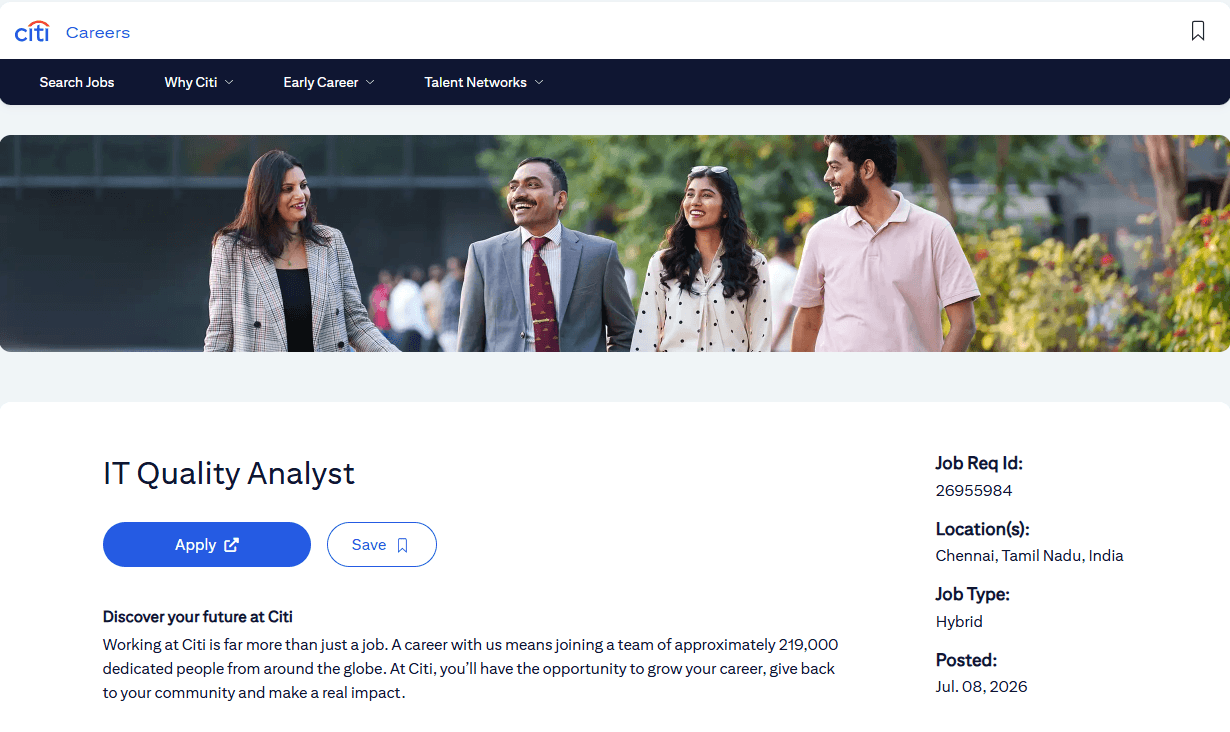Screen dimensions: 1230x732
Task: Apply for the IT Quality Analyst job
Action: coord(207,545)
